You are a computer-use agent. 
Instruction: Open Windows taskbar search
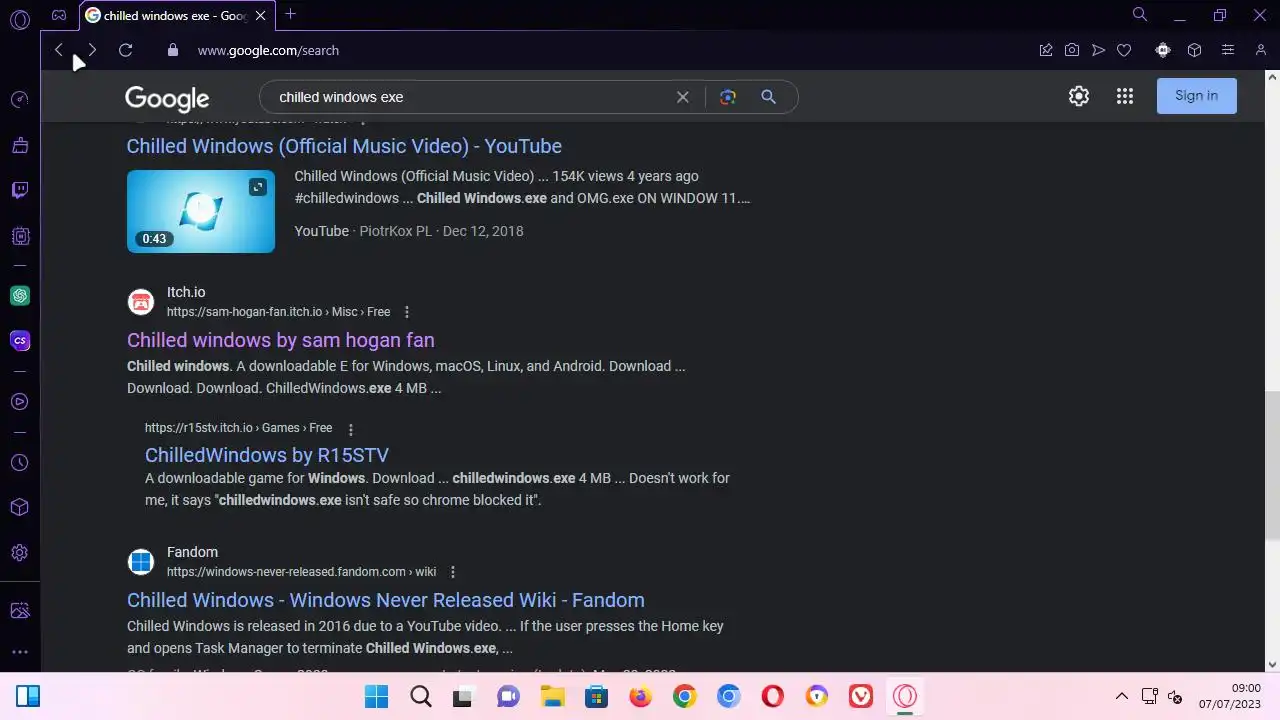point(421,696)
